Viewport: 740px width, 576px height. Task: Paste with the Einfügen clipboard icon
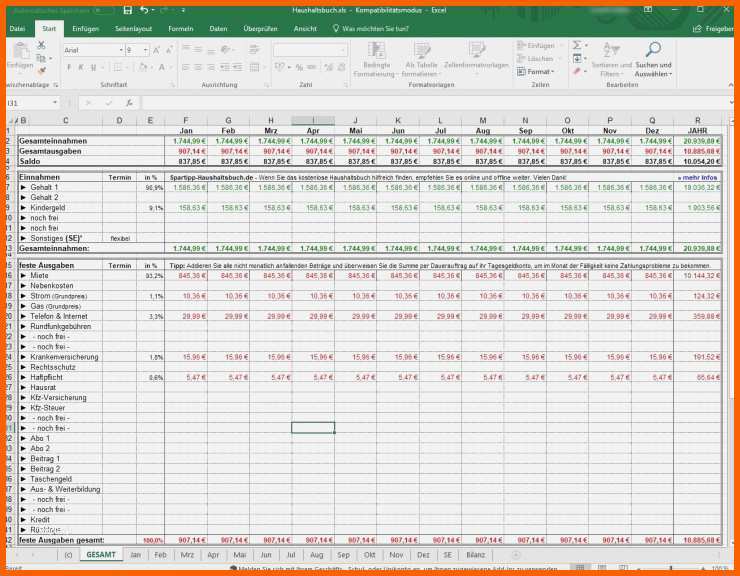(20, 56)
